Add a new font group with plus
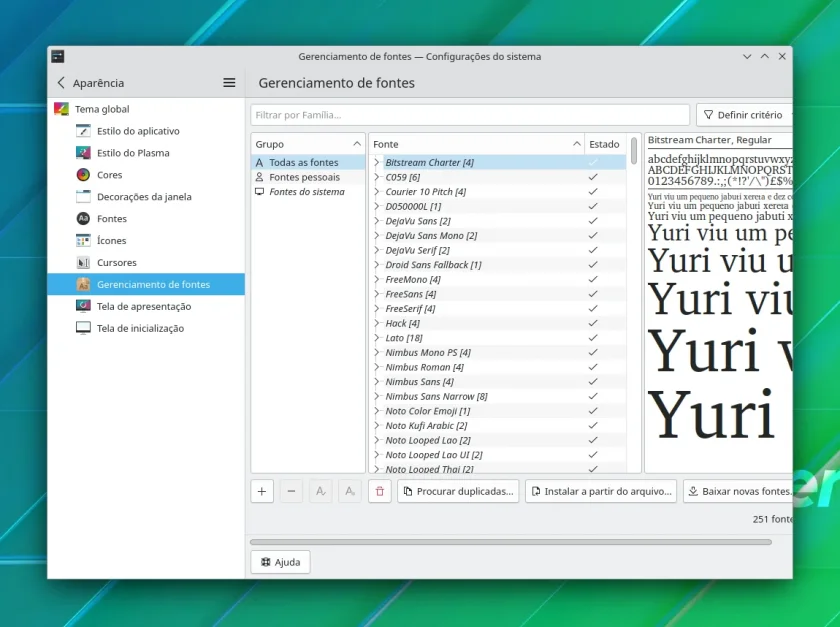The image size is (840, 627). point(262,491)
